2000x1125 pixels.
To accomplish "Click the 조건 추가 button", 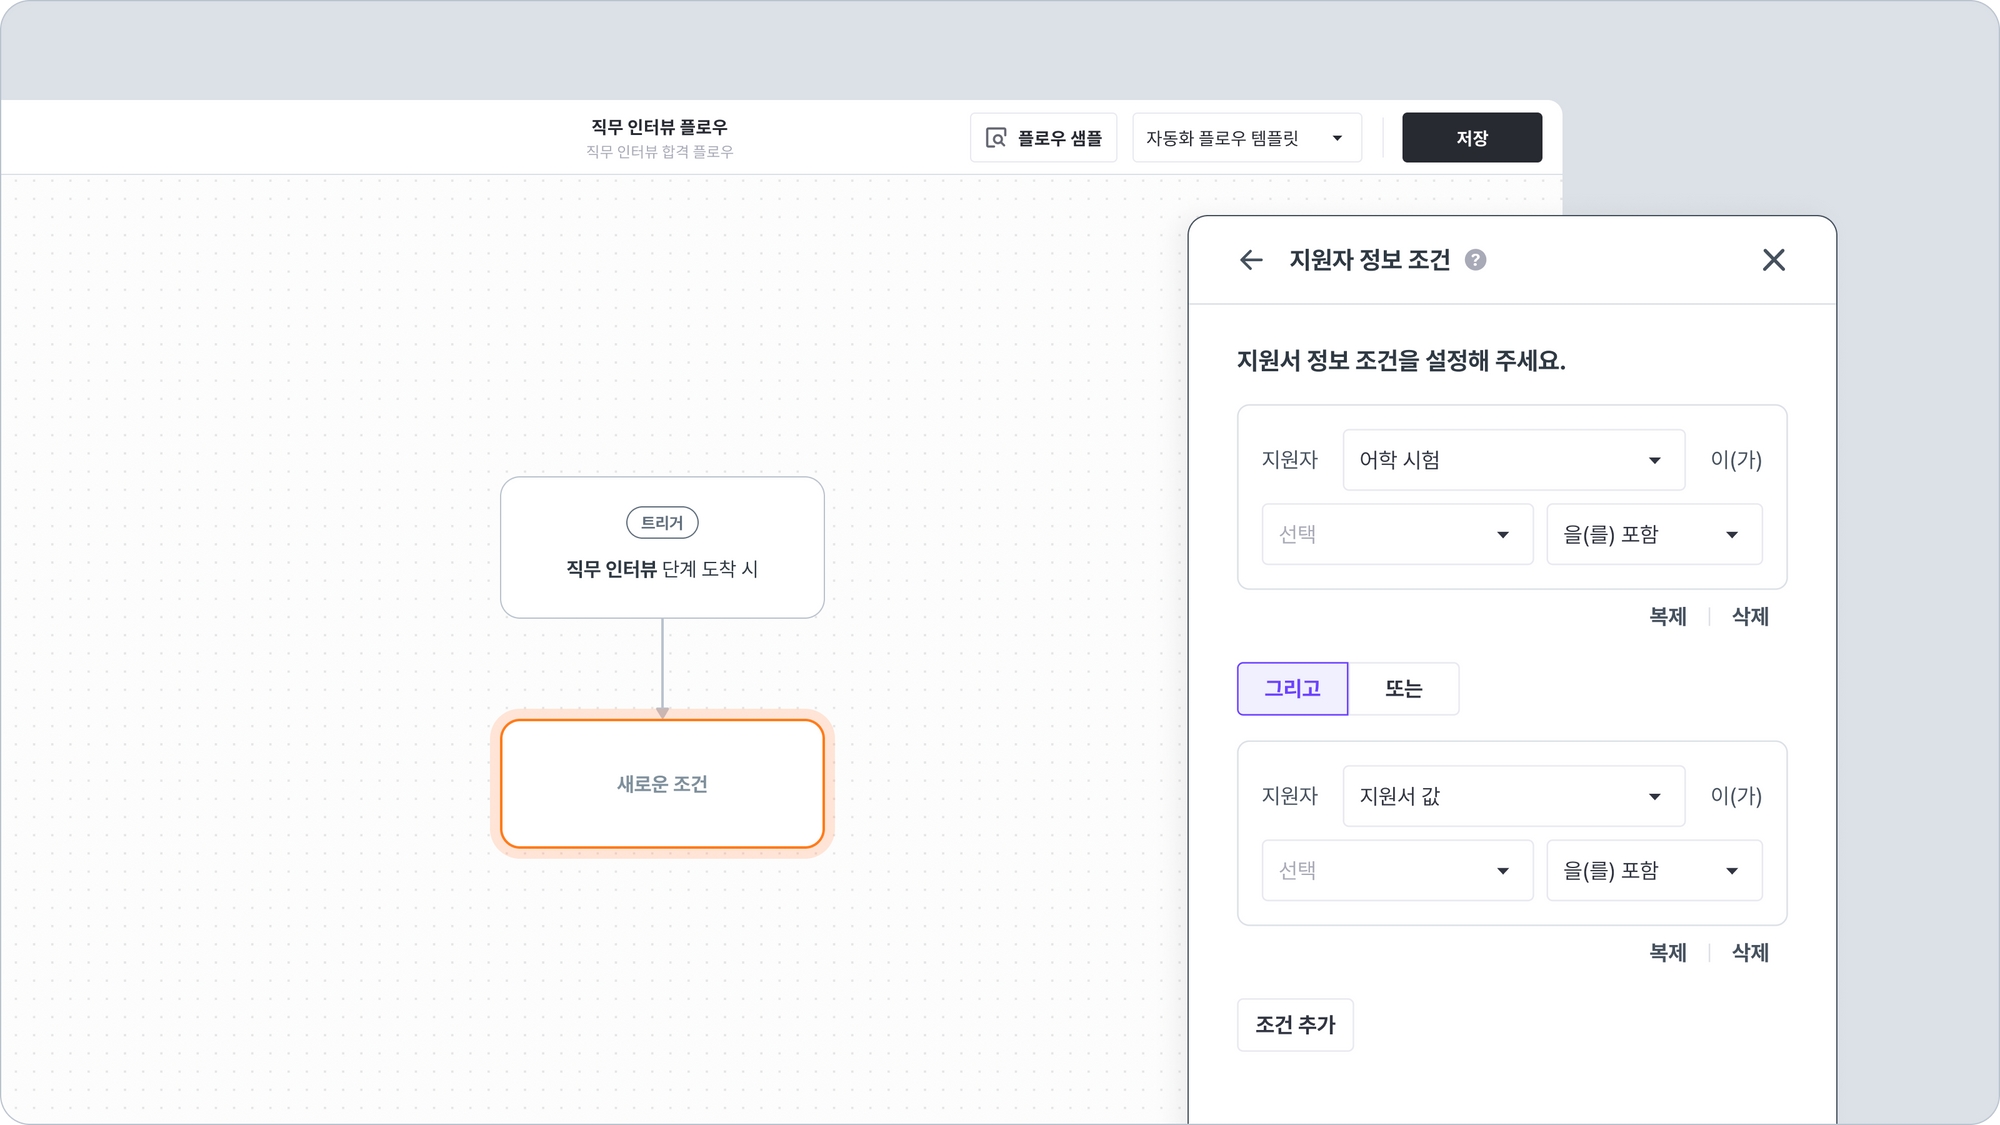I will tap(1295, 1025).
